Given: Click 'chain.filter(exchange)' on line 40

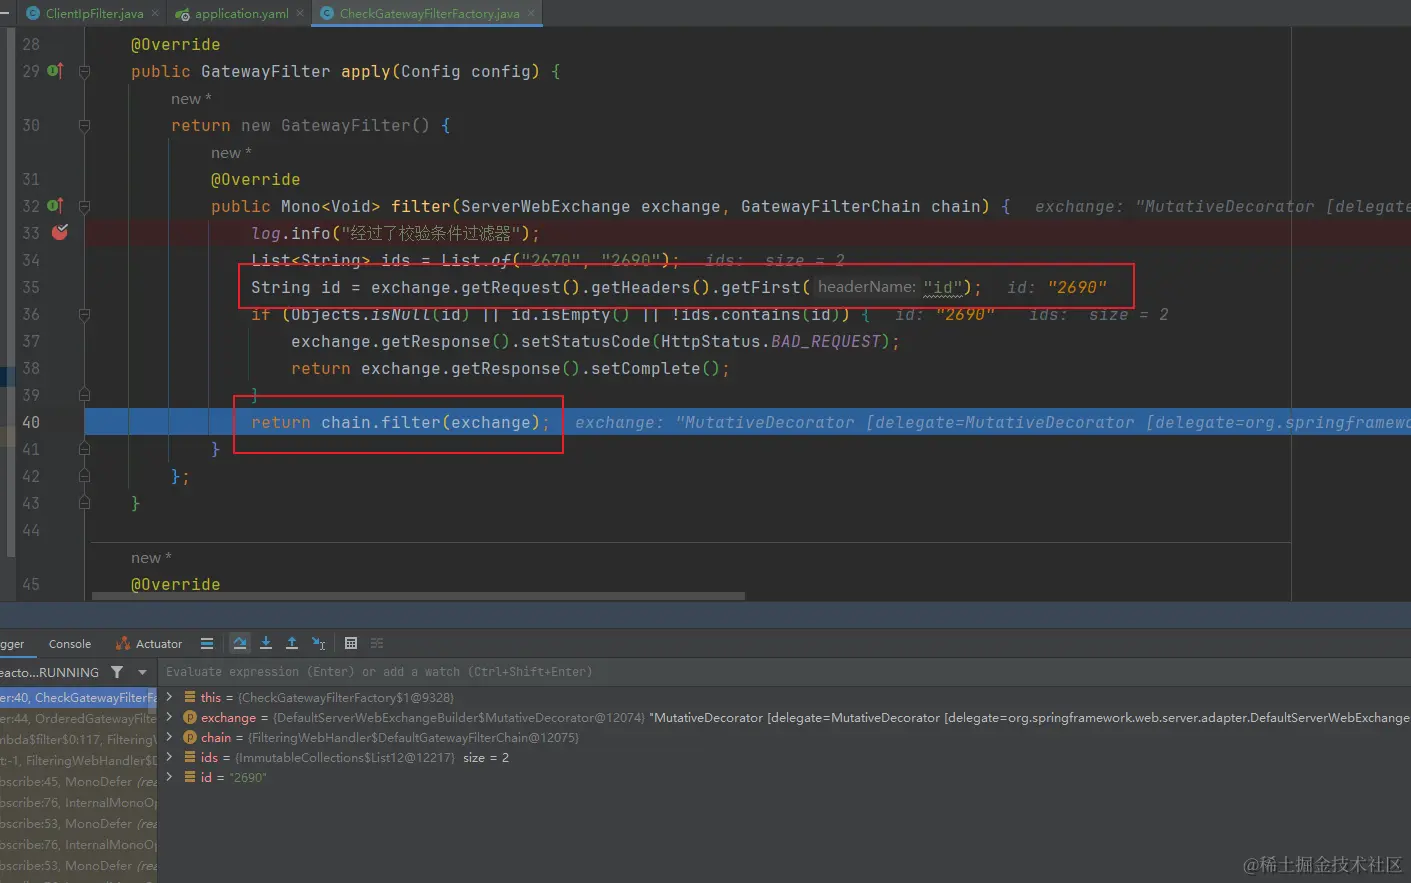Looking at the screenshot, I should coord(430,422).
